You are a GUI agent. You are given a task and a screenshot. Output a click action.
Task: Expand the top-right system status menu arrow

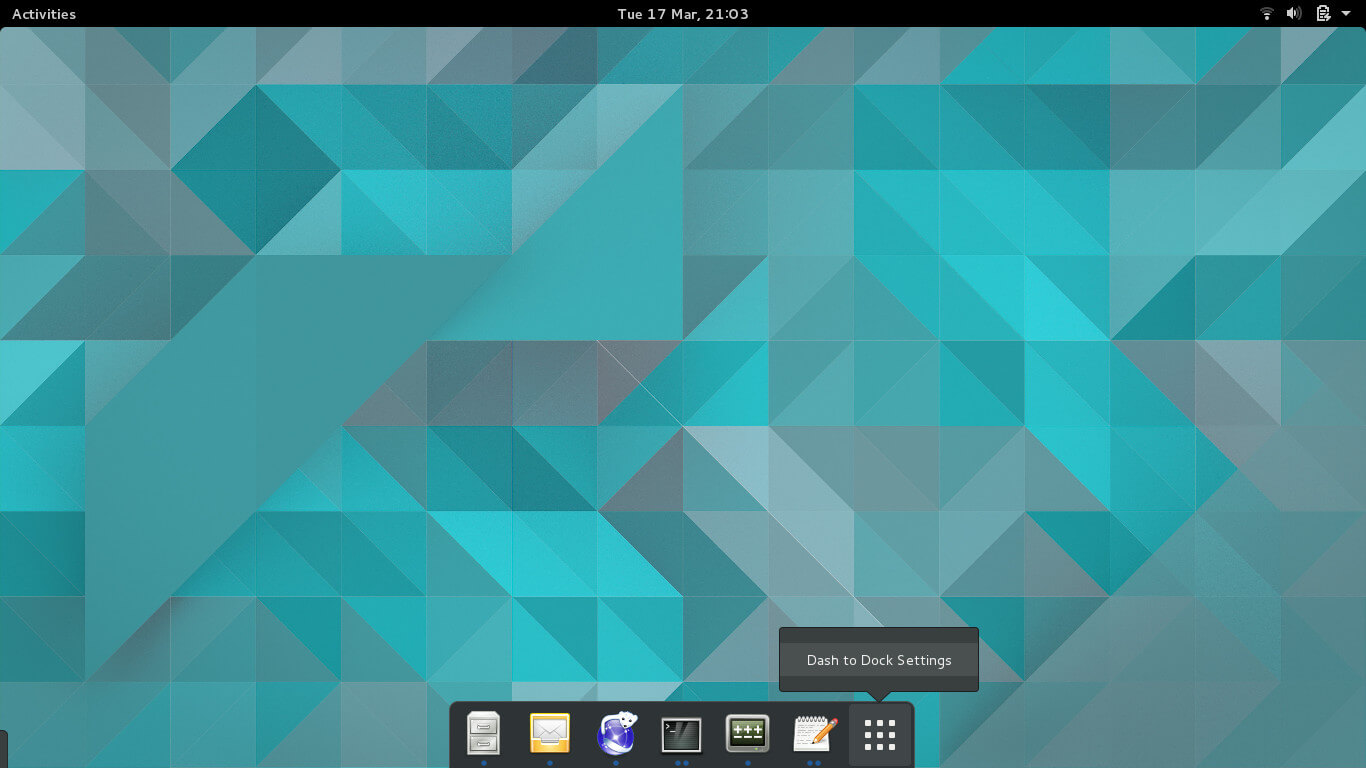1345,14
